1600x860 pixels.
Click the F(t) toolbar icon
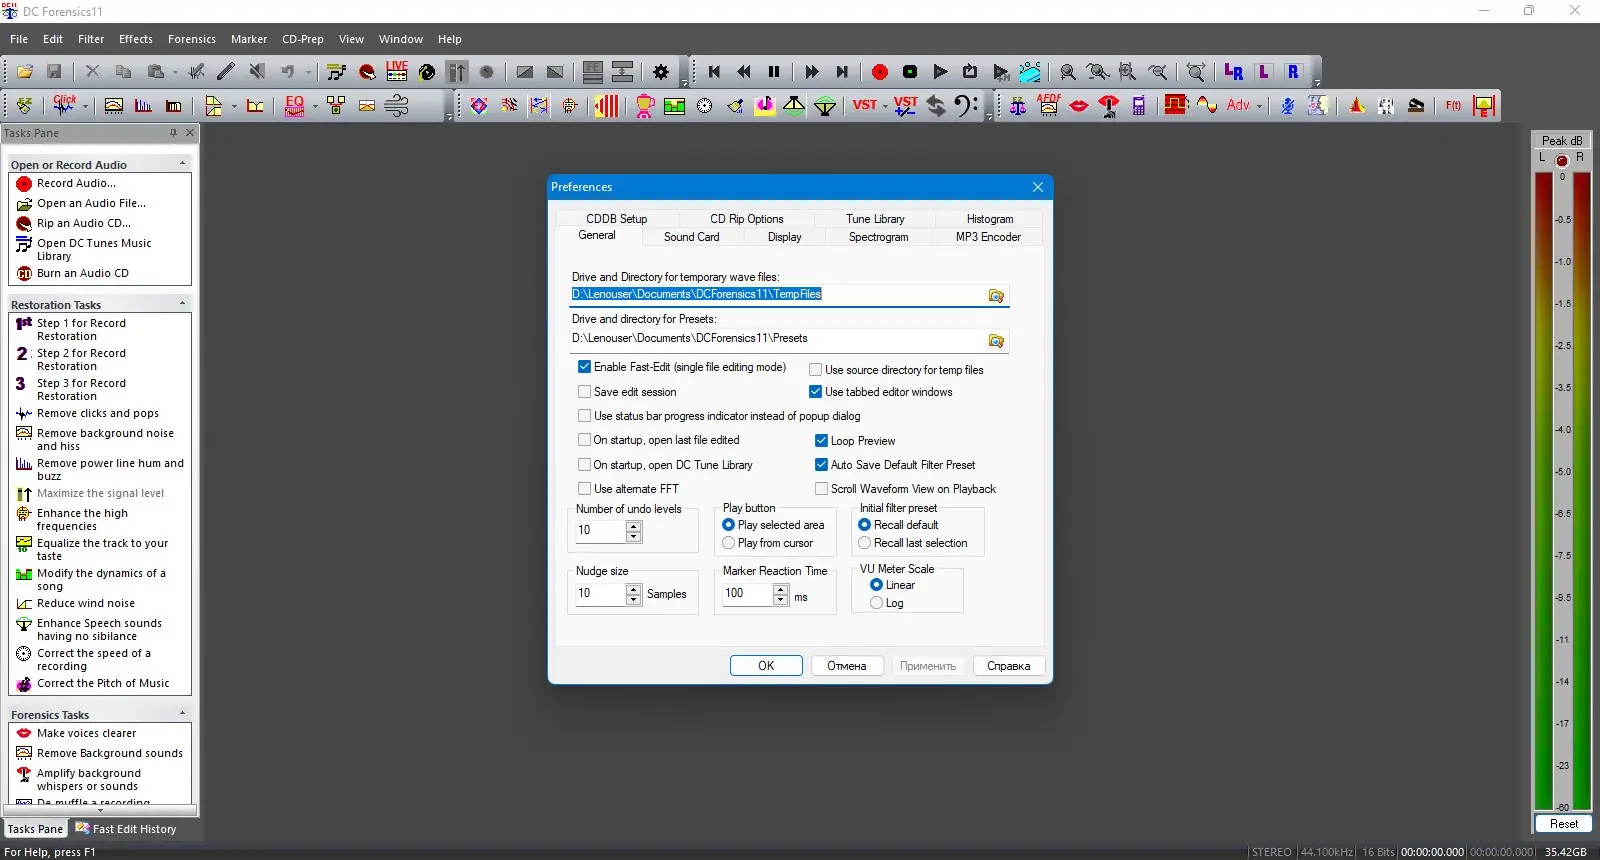point(1453,105)
